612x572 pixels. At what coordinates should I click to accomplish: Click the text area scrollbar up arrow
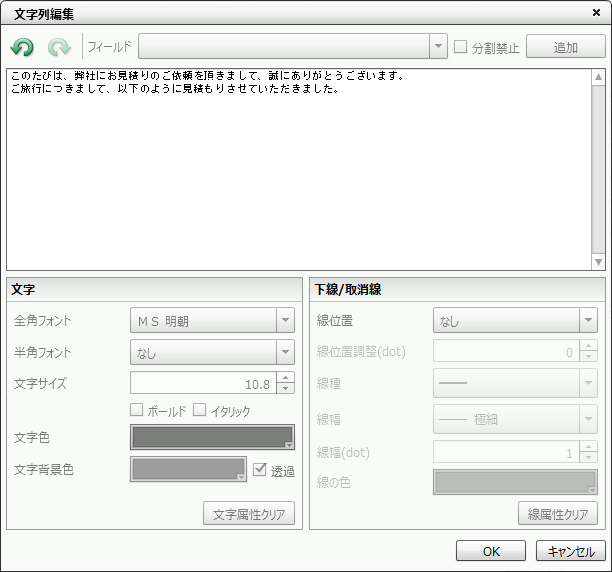pos(598,76)
